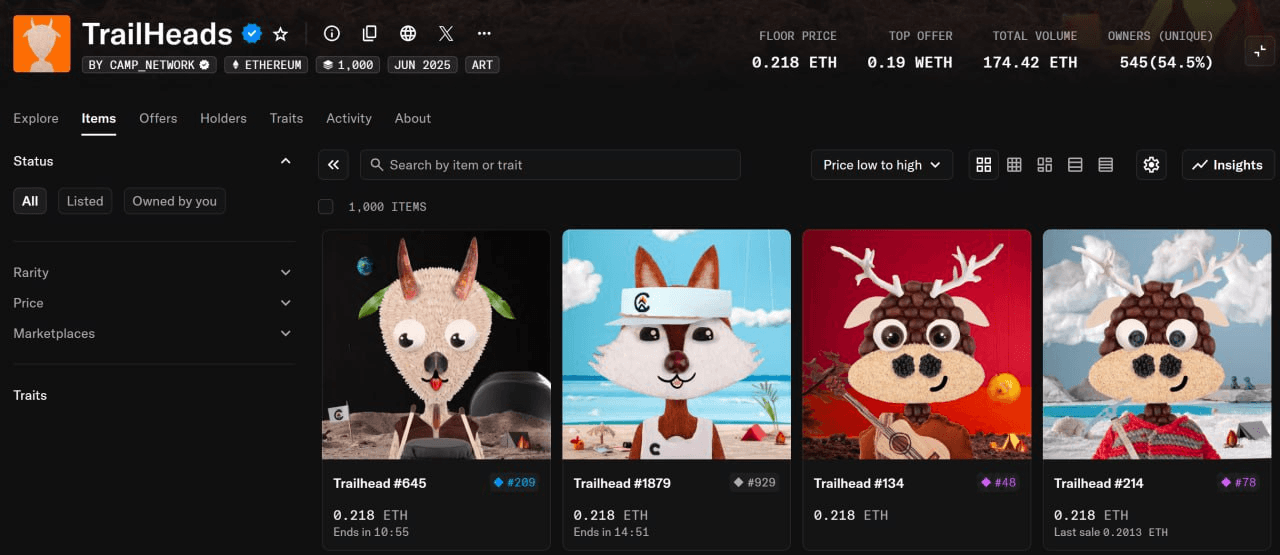Open the view settings gear icon
Viewport: 1280px width, 555px height.
1151,165
